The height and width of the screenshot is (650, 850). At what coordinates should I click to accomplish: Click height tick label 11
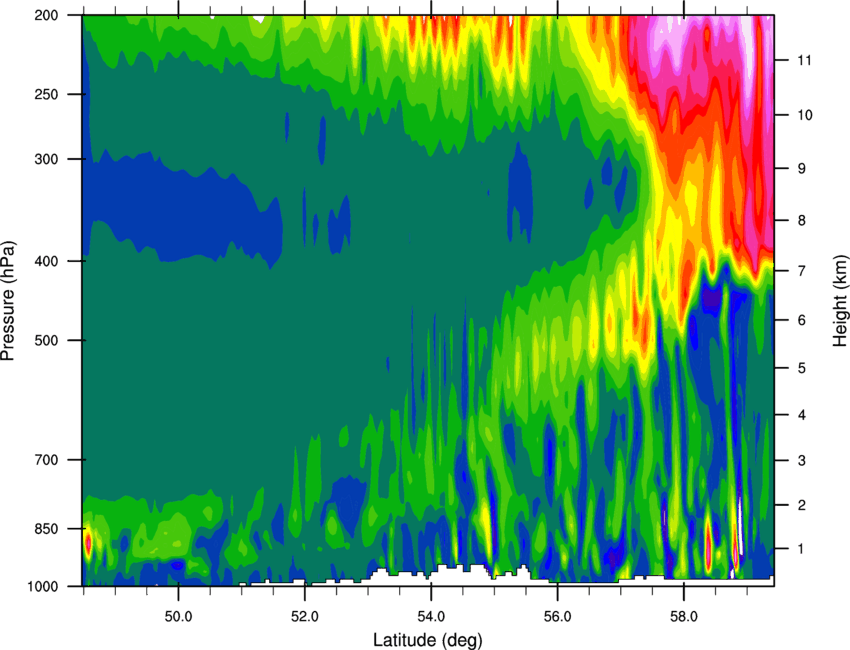point(804,60)
